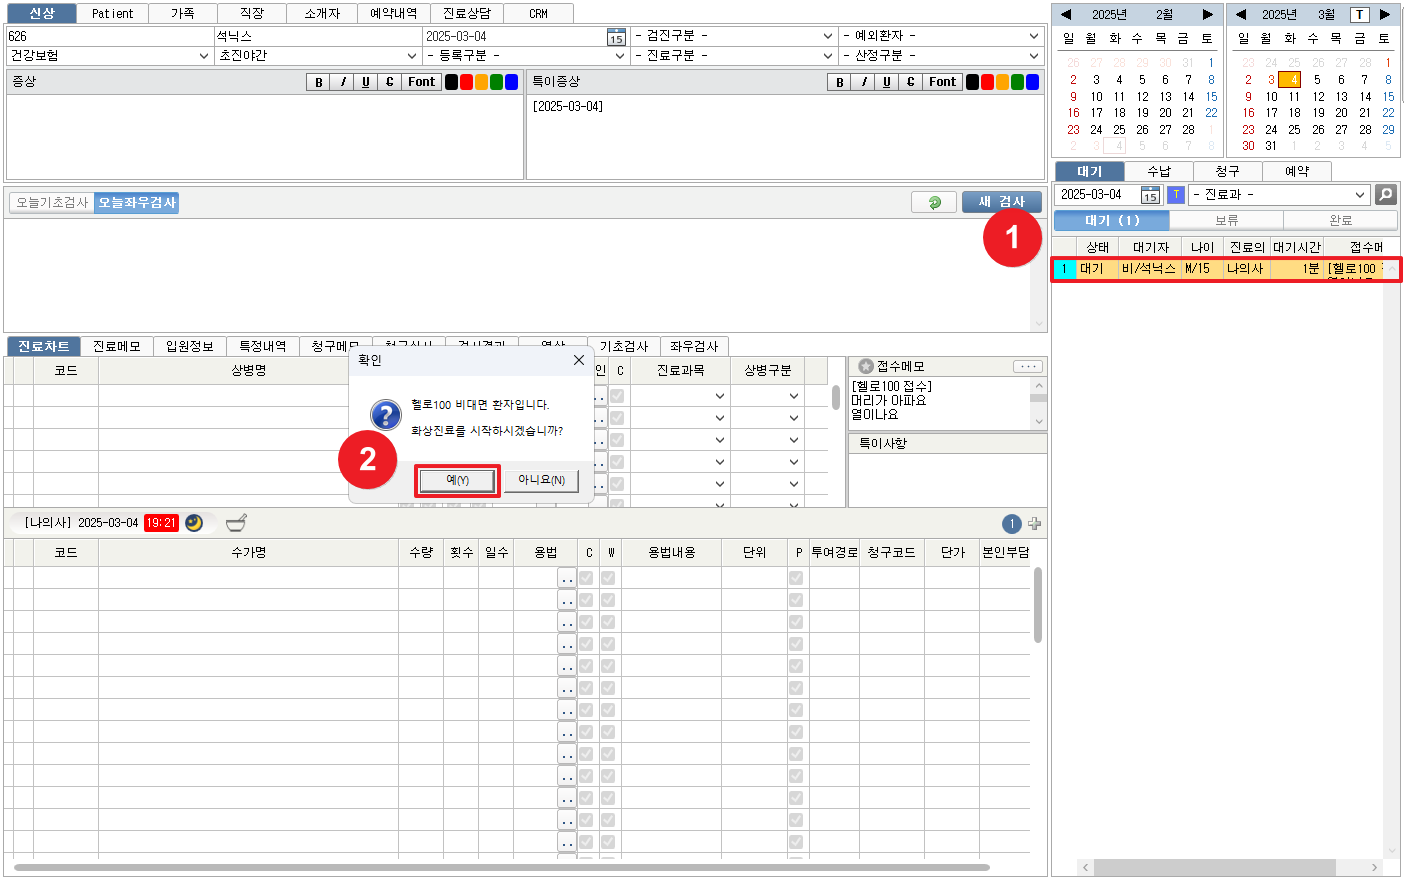This screenshot has width=1404, height=880.
Task: Click the night-time moon icon
Action: pyautogui.click(x=194, y=523)
